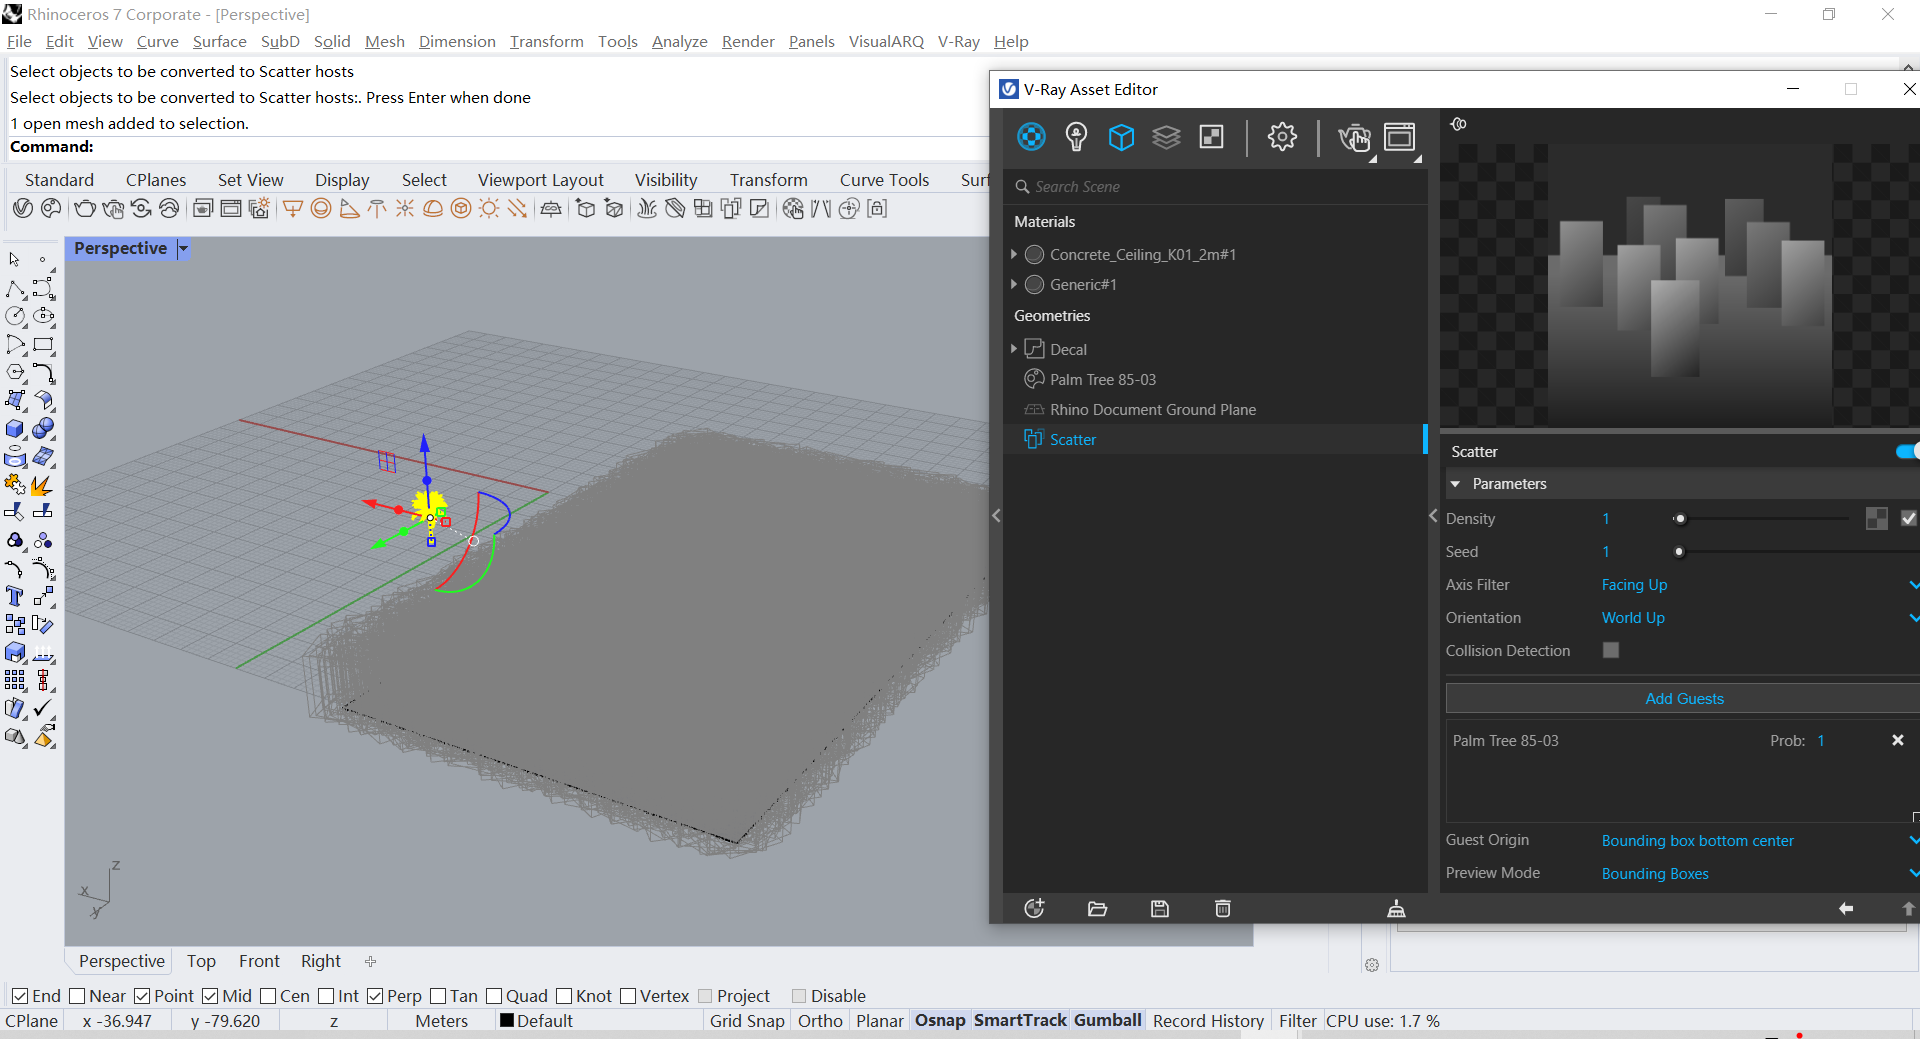The height and width of the screenshot is (1039, 1920).
Task: Switch to the Curve Tools toolbar tab
Action: [x=884, y=180]
